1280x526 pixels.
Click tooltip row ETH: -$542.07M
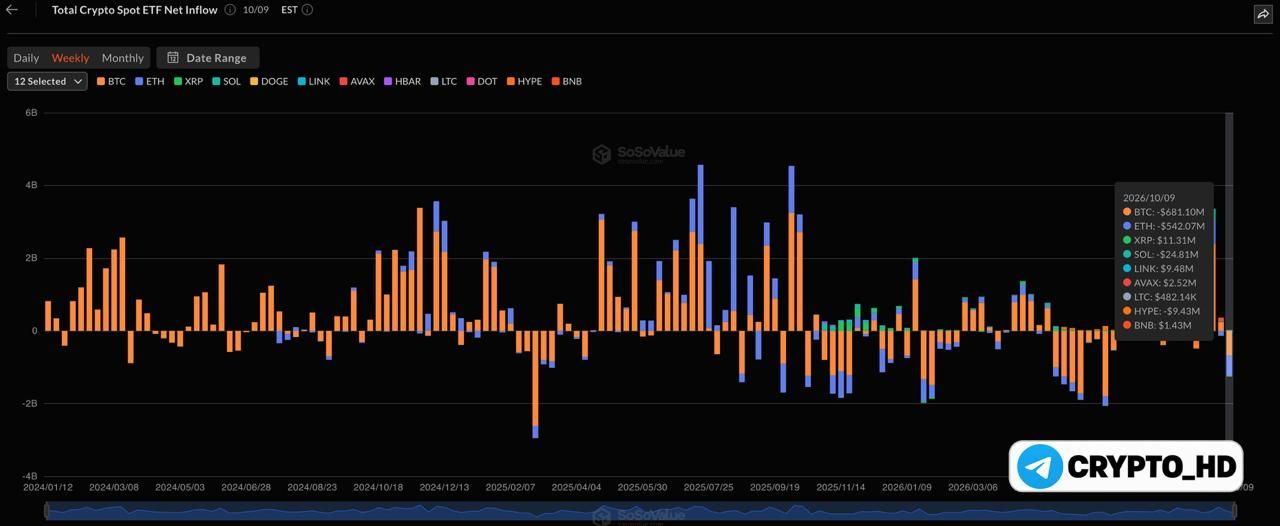coord(1163,226)
